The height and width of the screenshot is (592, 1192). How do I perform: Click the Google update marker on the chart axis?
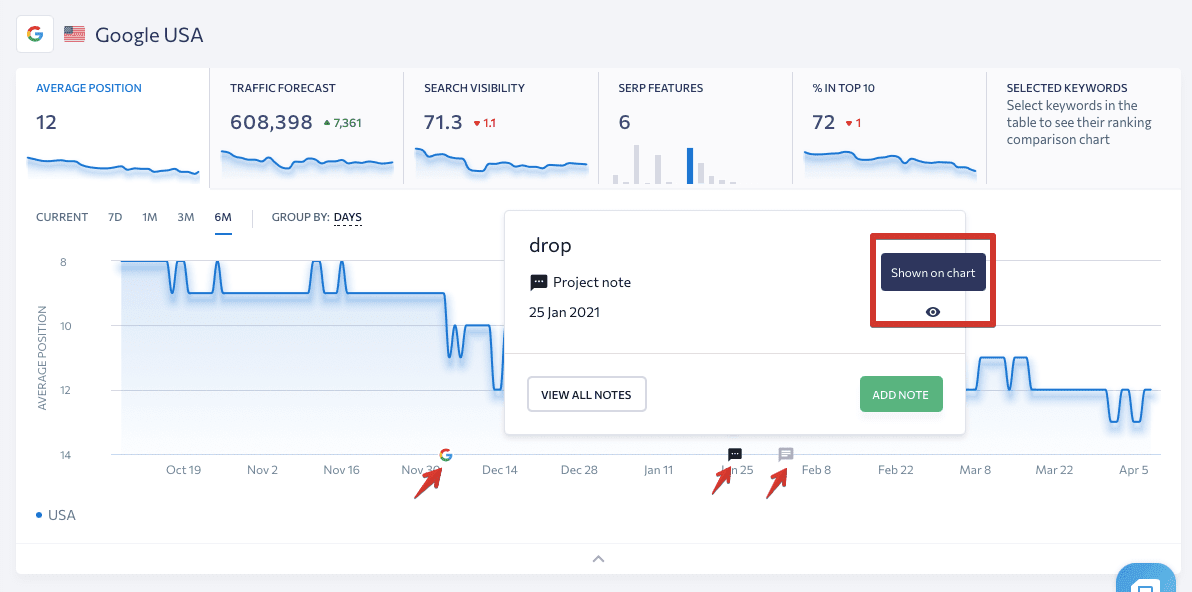[446, 454]
